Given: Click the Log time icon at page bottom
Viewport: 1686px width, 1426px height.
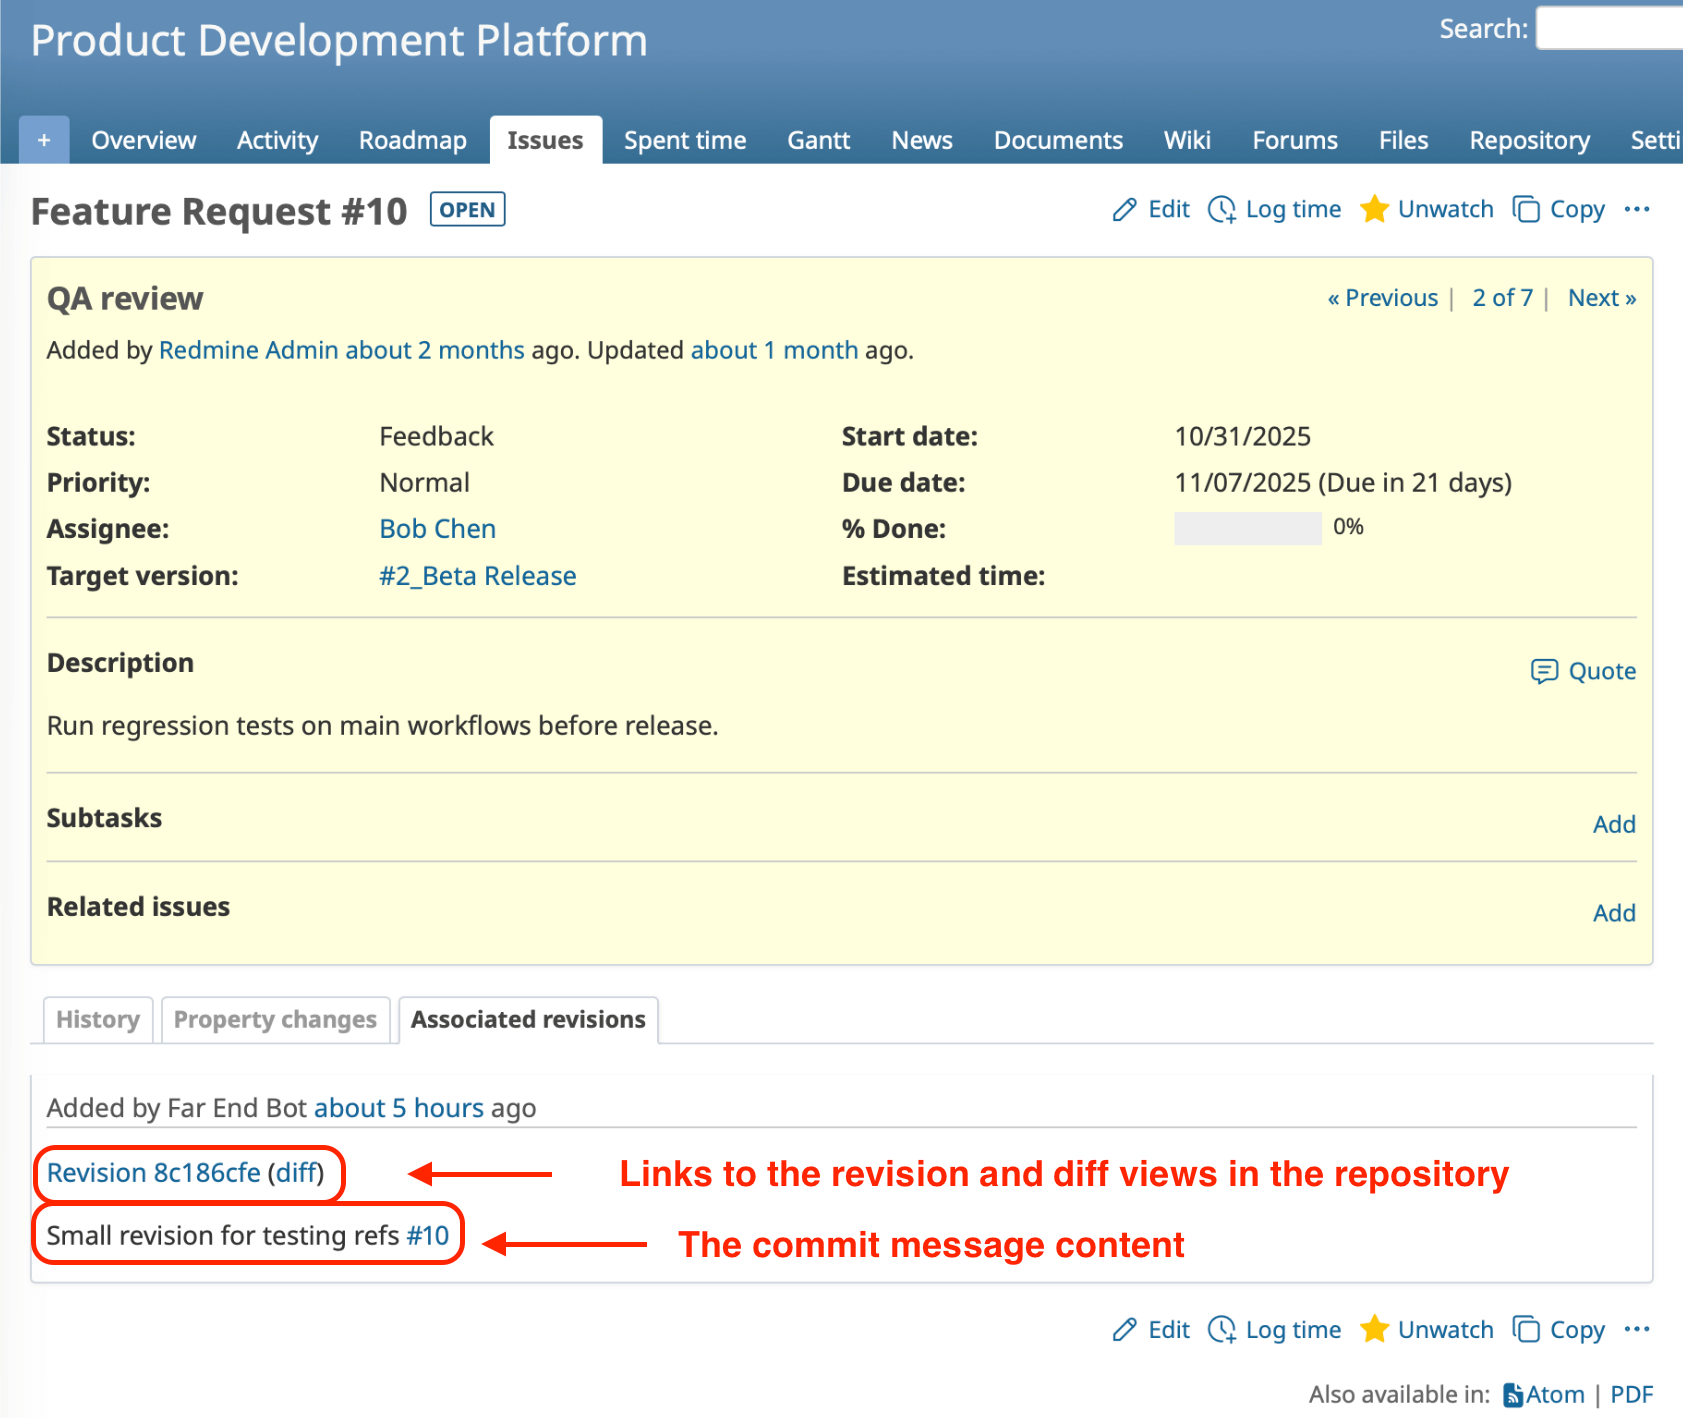Looking at the screenshot, I should (x=1222, y=1330).
